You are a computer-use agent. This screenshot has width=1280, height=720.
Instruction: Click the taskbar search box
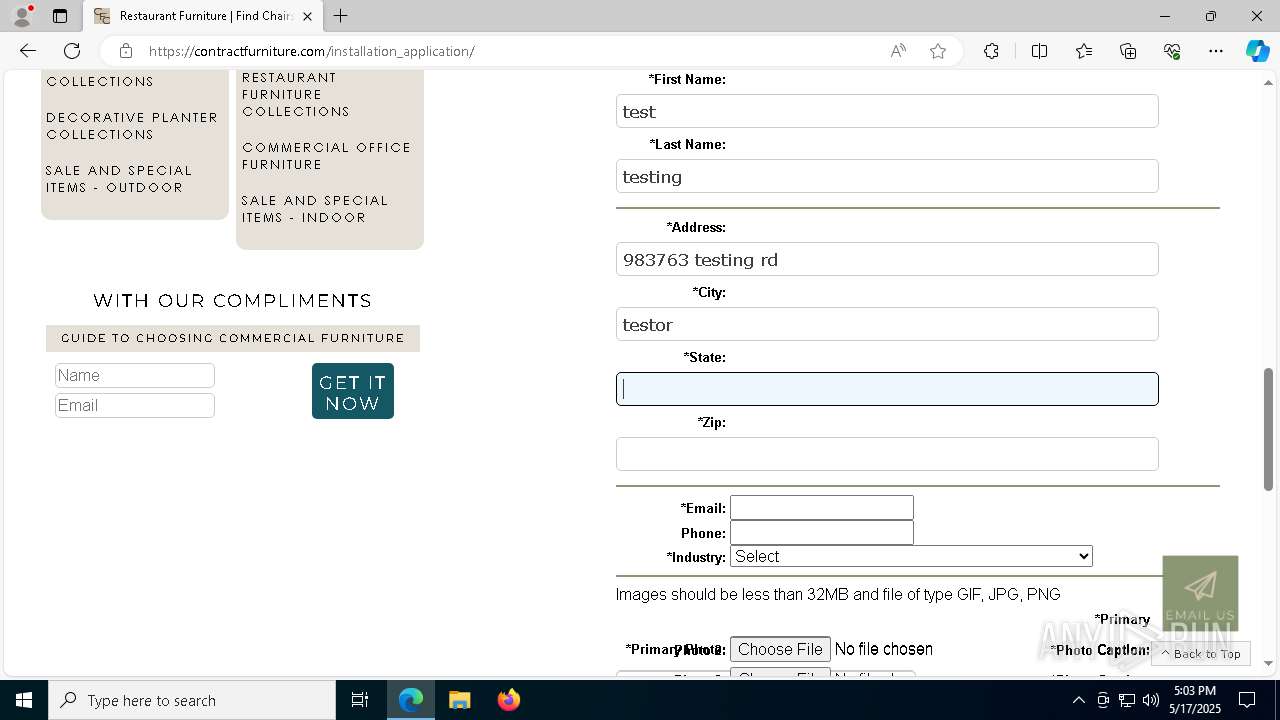(x=192, y=700)
